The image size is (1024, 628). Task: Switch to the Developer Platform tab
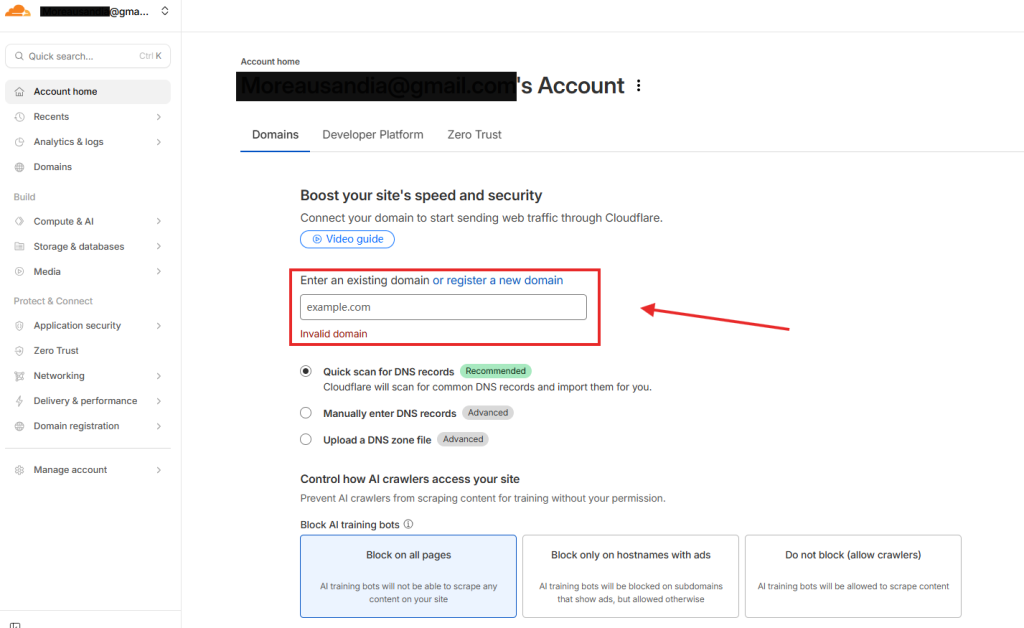tap(372, 135)
